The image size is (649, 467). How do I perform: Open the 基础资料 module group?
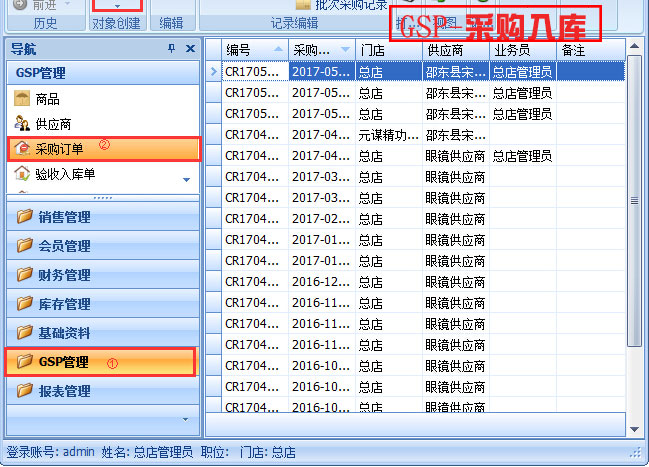(64, 333)
